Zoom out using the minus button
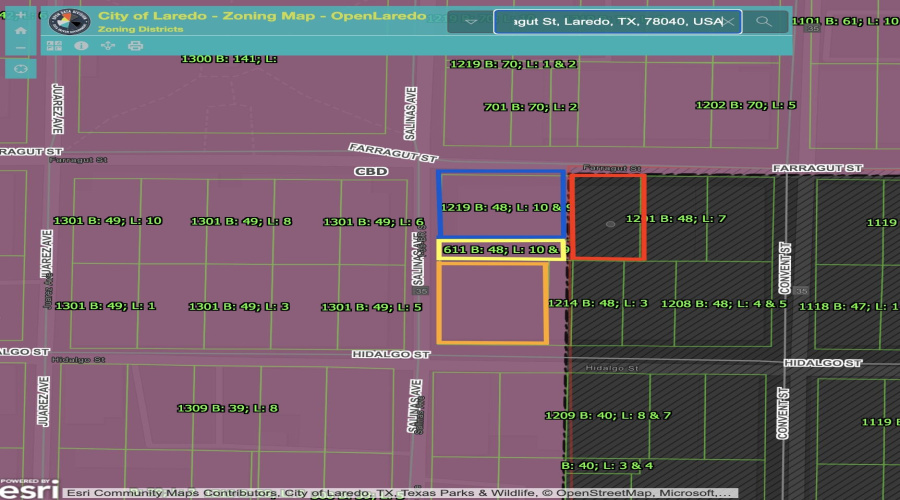 tap(20, 47)
